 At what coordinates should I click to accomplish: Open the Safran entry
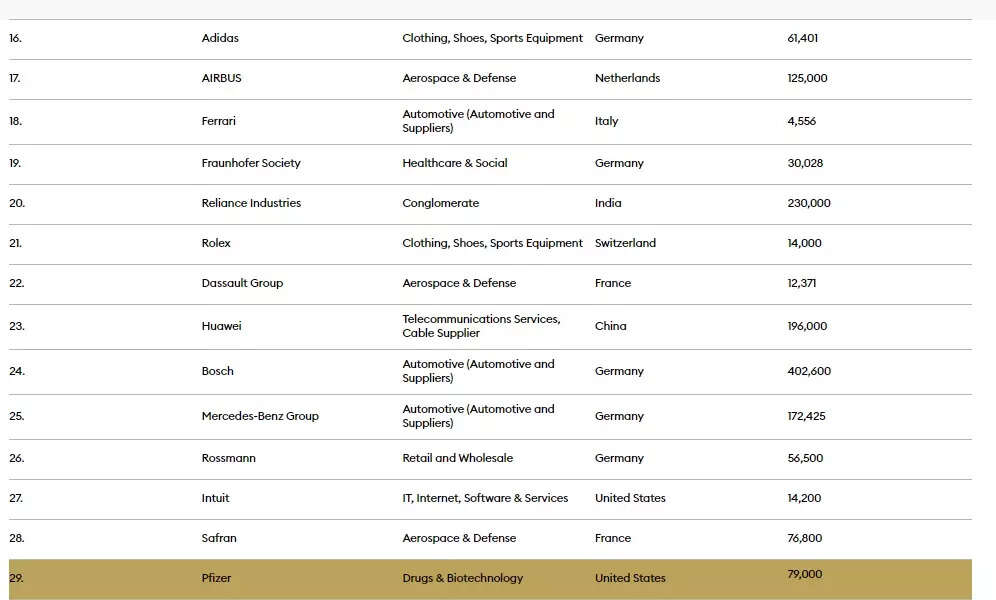219,538
